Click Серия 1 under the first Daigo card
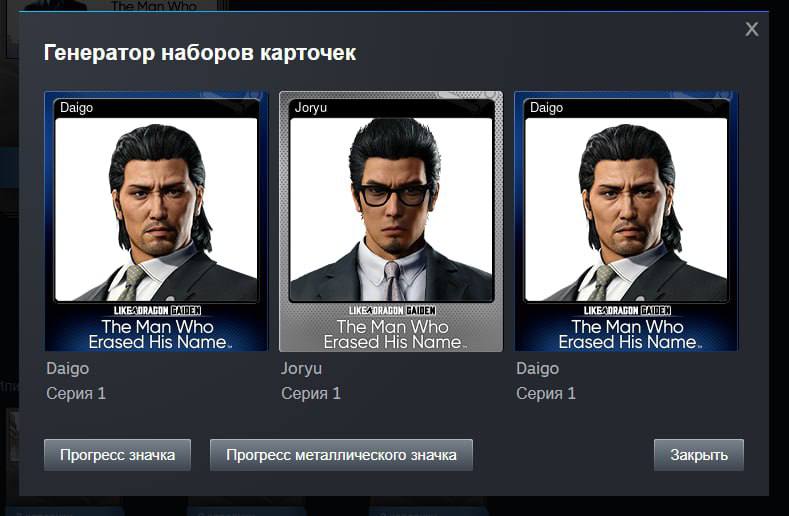 tap(76, 393)
